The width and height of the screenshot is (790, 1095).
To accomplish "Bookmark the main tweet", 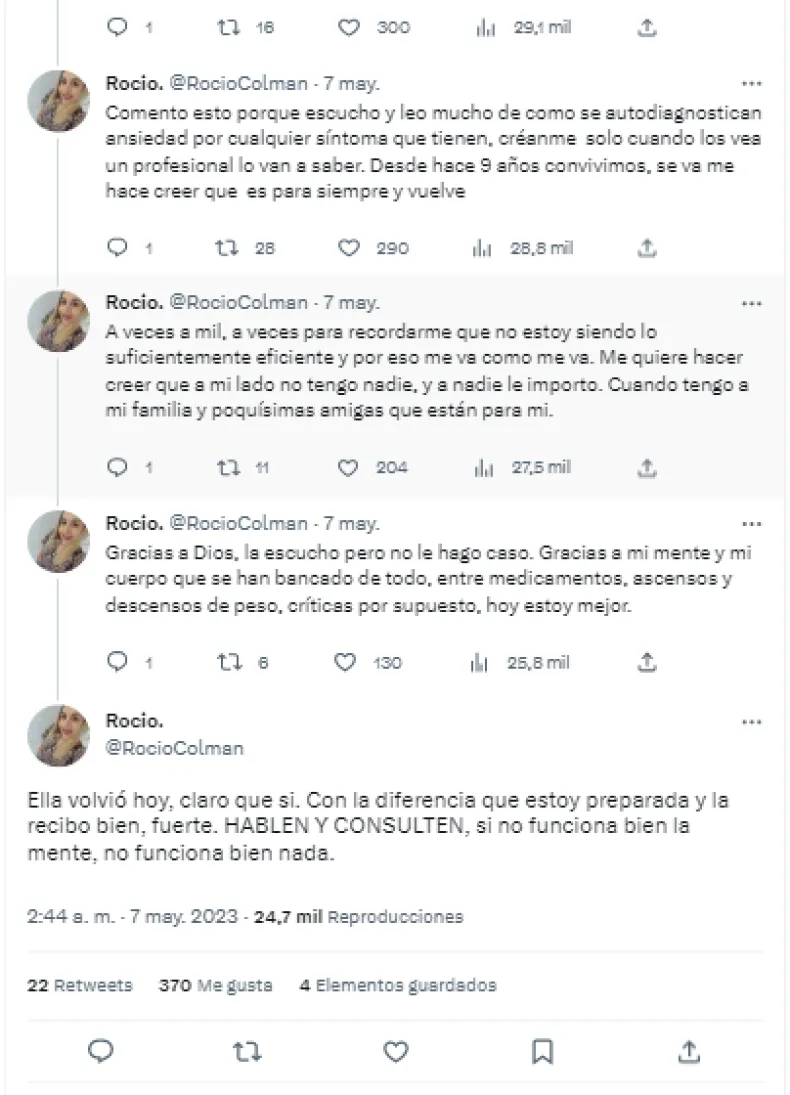I will 543,1050.
